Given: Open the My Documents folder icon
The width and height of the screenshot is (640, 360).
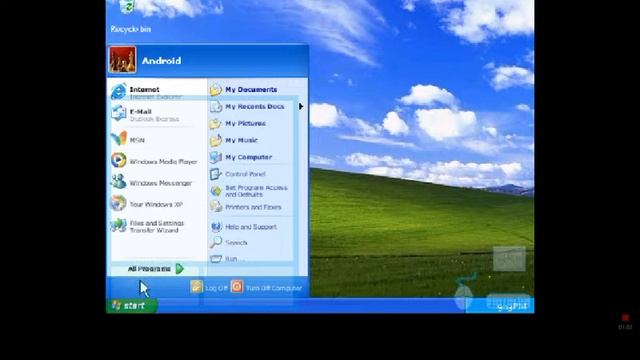Looking at the screenshot, I should 216,89.
